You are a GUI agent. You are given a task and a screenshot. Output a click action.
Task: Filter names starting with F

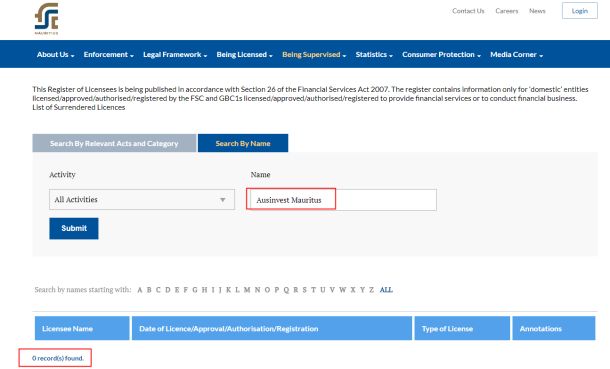click(x=186, y=290)
